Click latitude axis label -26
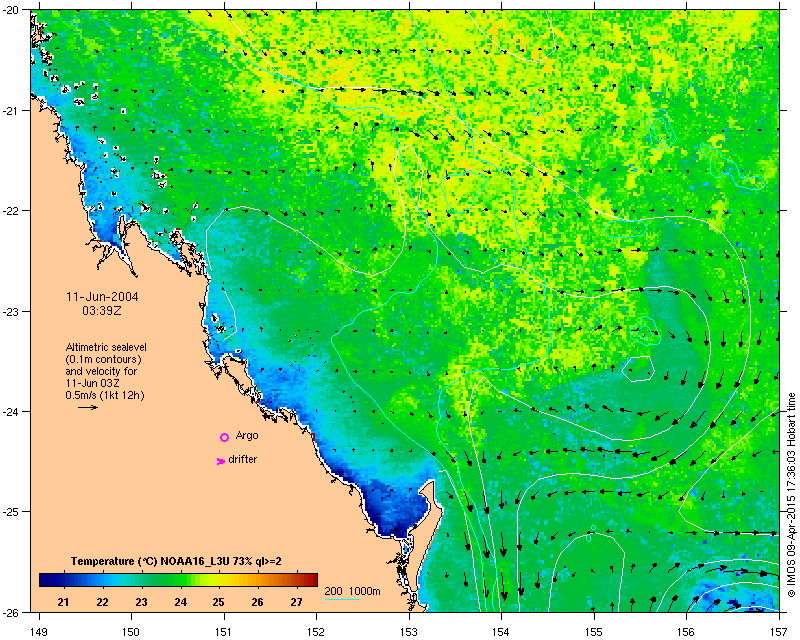 tap(12, 612)
